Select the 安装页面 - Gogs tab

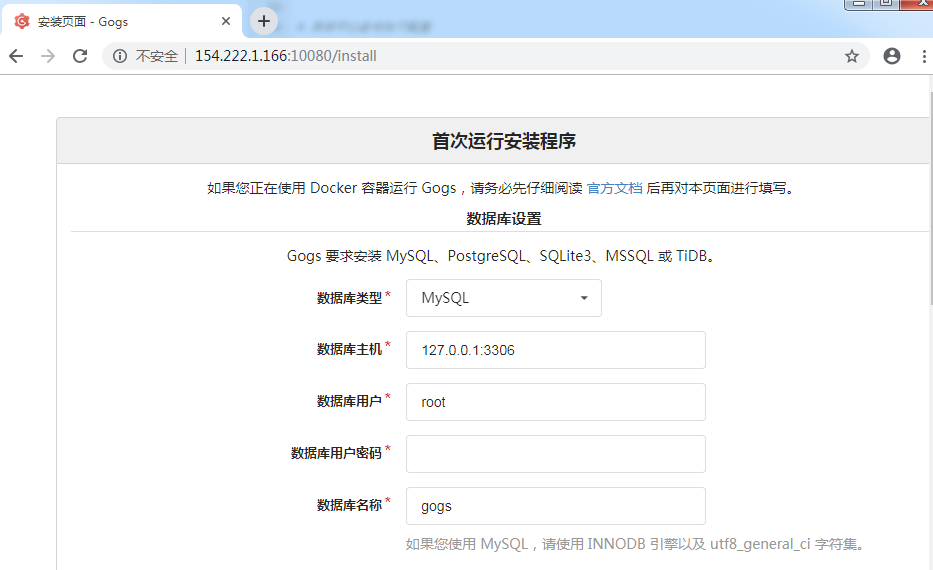coord(122,21)
